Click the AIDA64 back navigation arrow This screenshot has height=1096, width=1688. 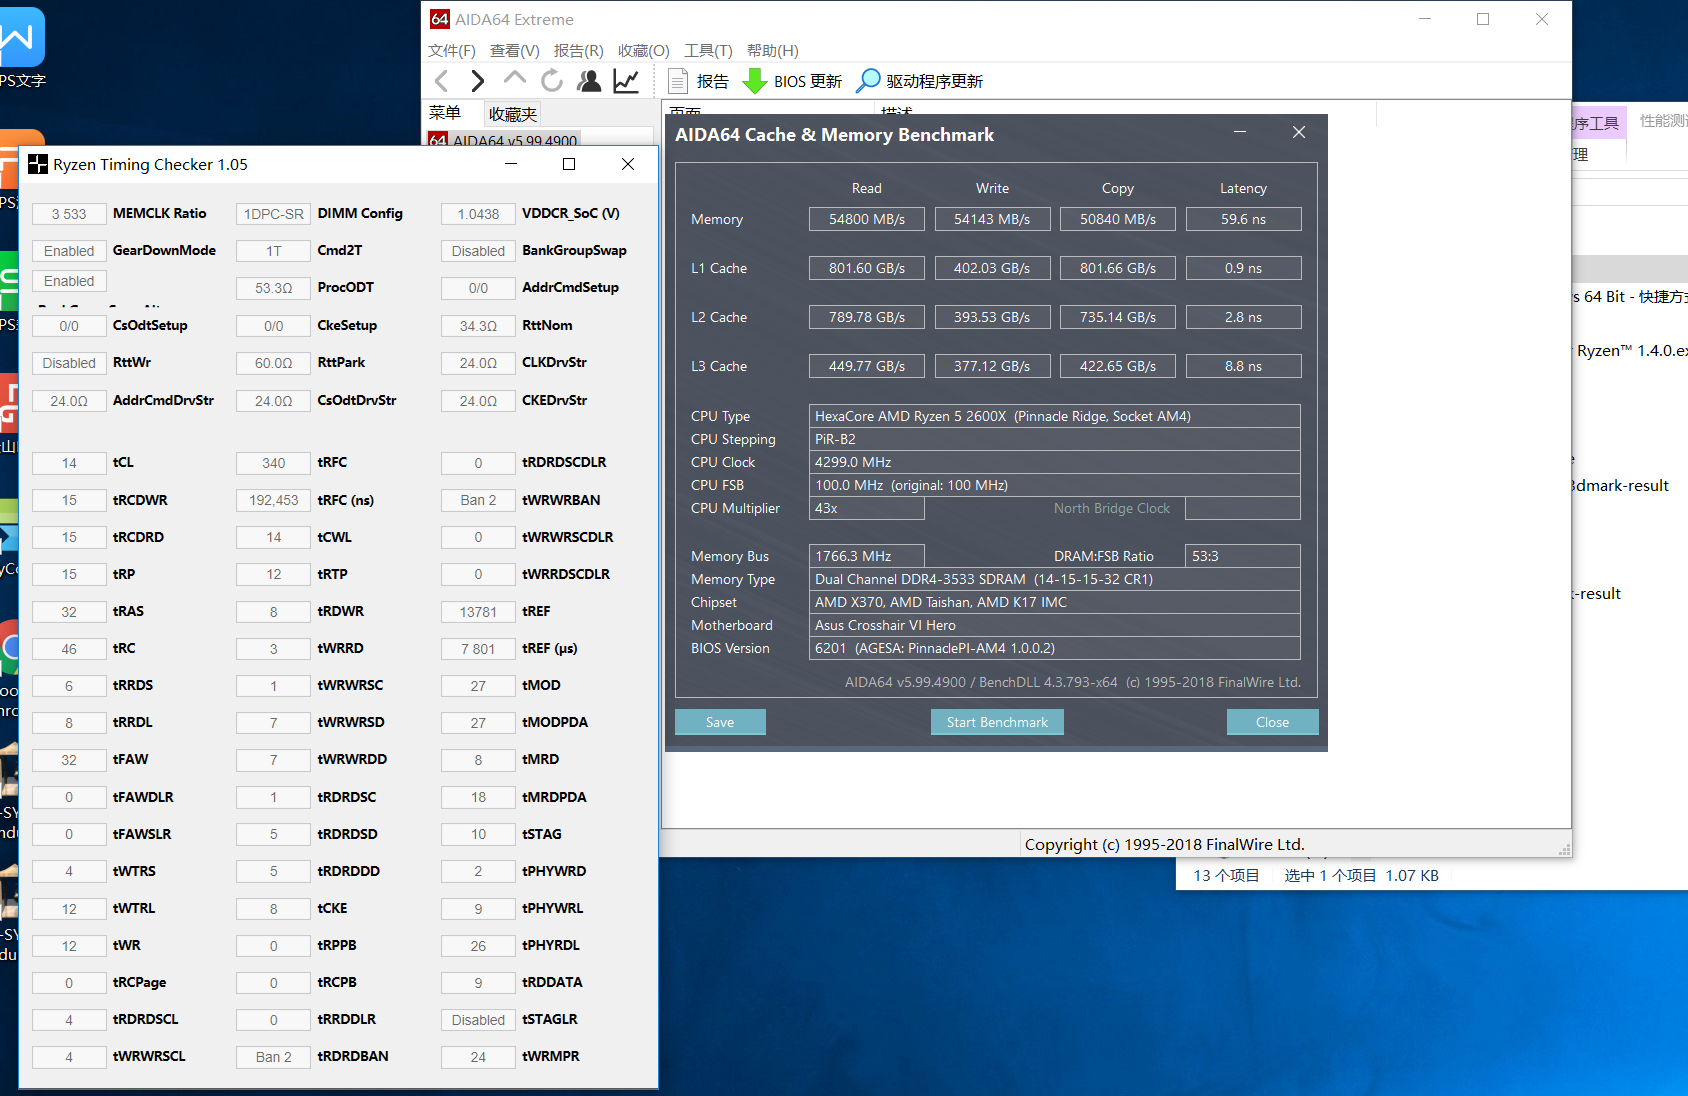coord(441,81)
